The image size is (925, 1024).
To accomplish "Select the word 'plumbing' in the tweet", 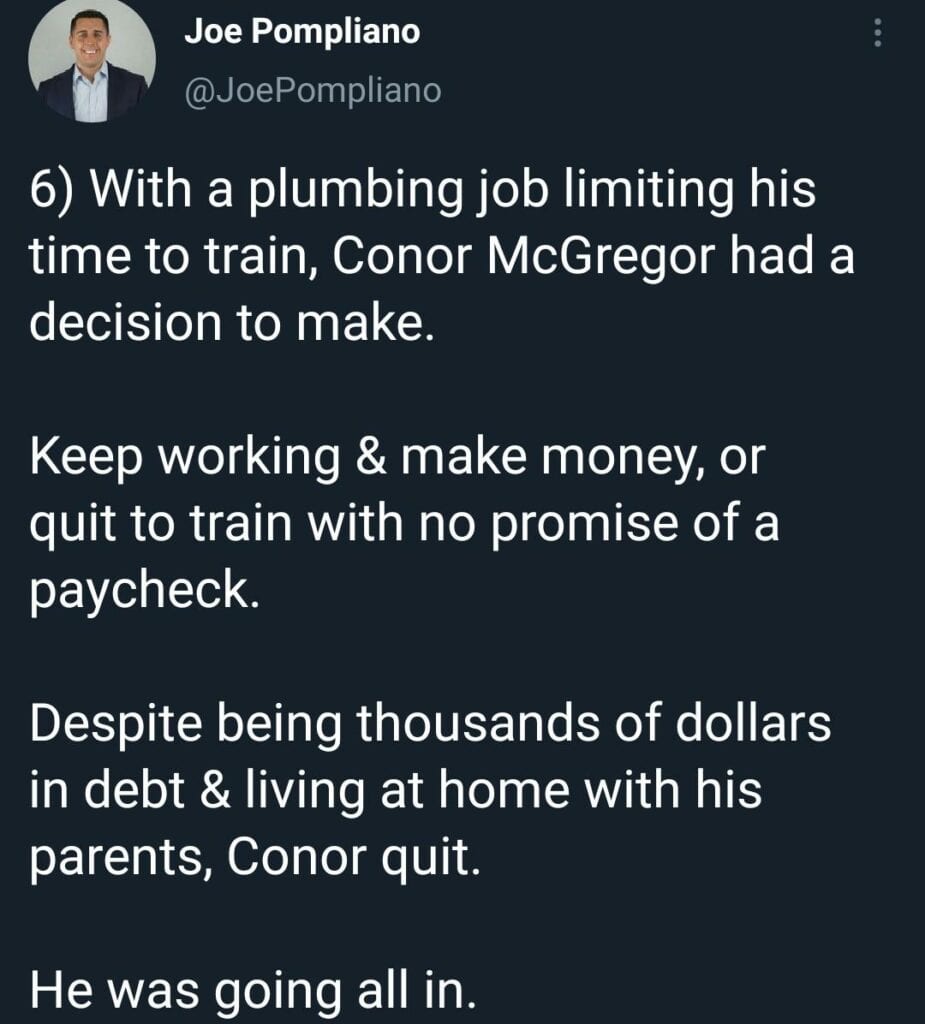I will pos(355,192).
